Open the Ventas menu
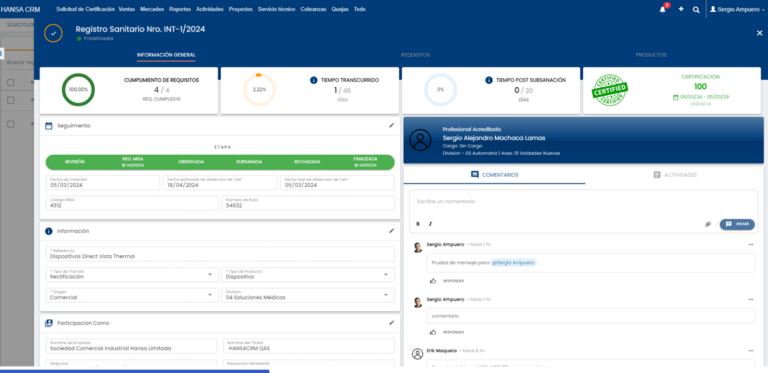This screenshot has width=768, height=373. tap(127, 9)
